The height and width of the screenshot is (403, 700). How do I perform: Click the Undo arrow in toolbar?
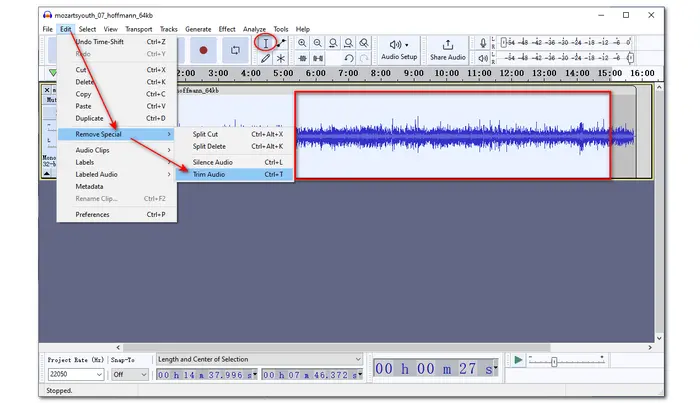point(347,59)
